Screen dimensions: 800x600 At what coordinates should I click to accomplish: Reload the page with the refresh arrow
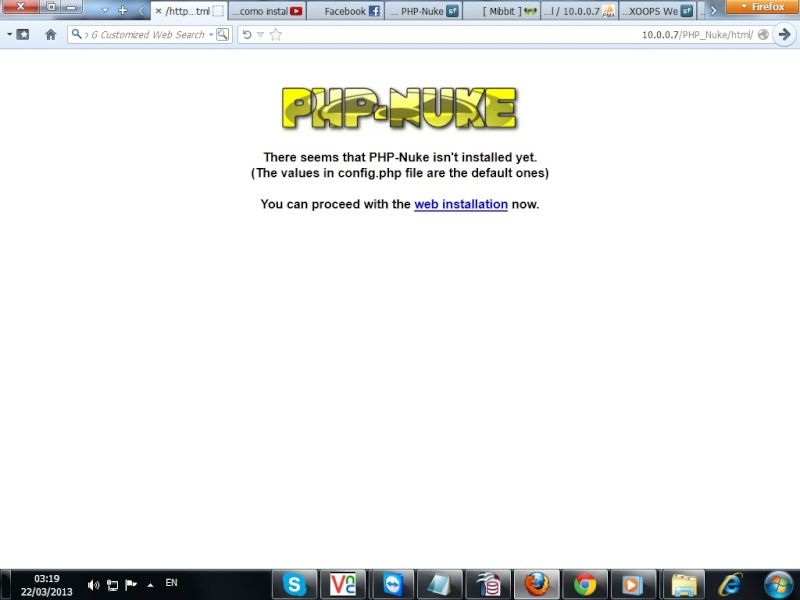(x=247, y=35)
